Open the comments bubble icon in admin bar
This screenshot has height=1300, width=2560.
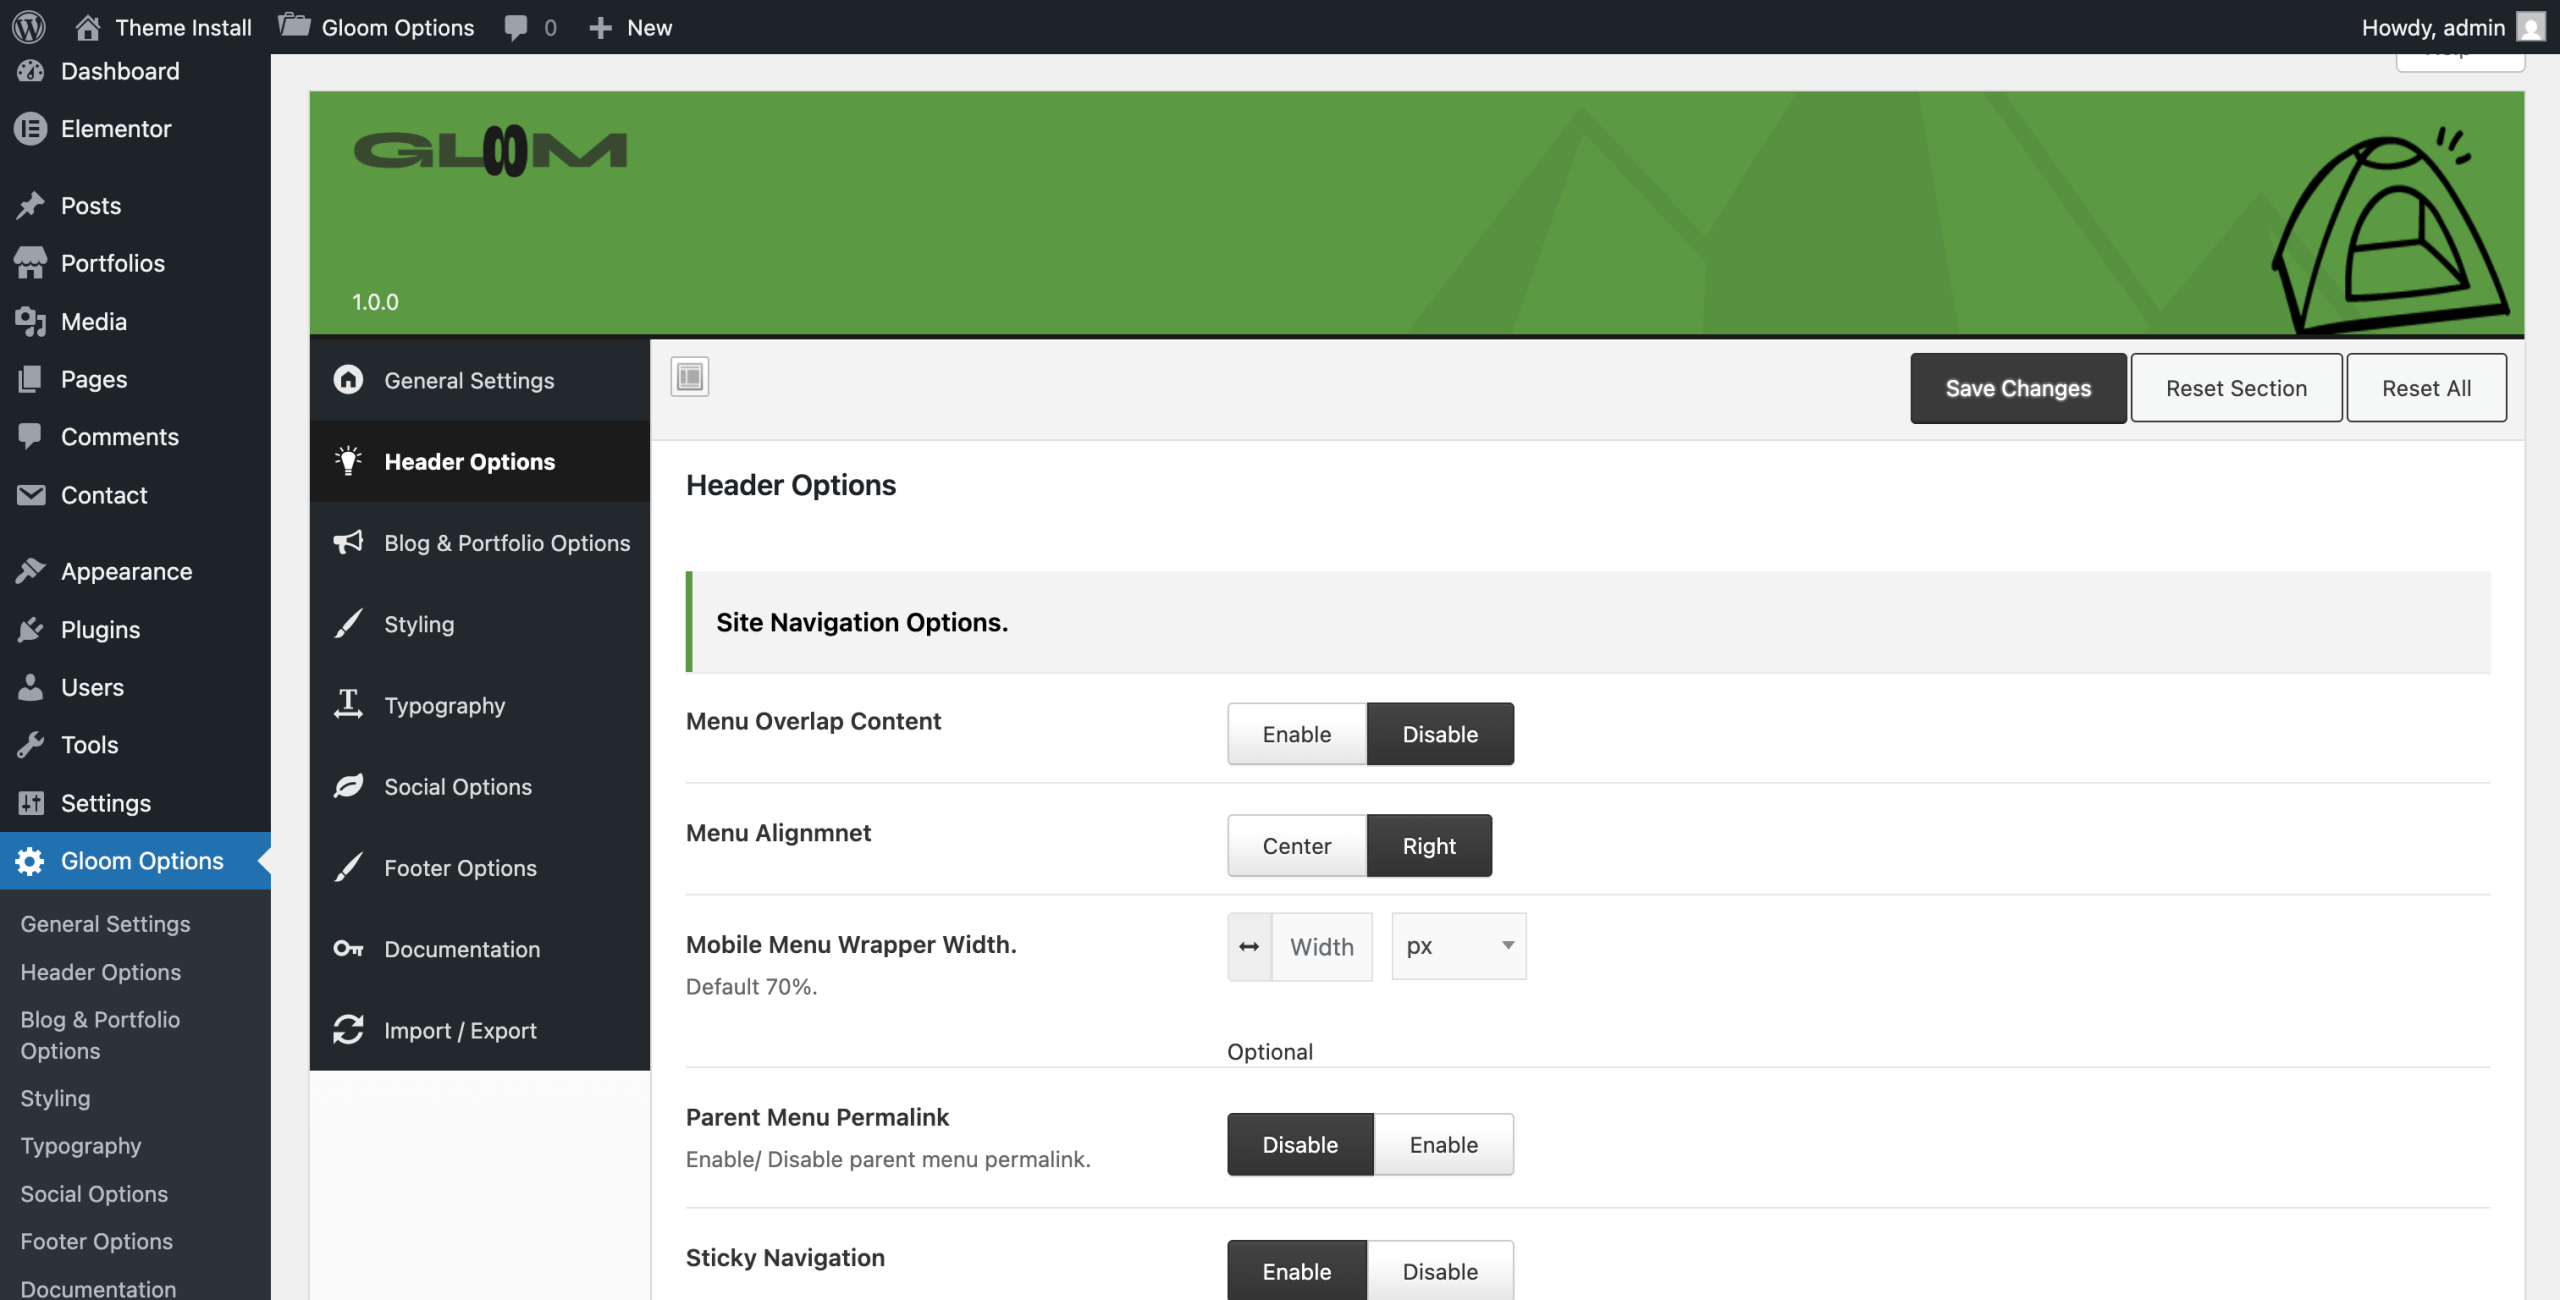point(516,28)
